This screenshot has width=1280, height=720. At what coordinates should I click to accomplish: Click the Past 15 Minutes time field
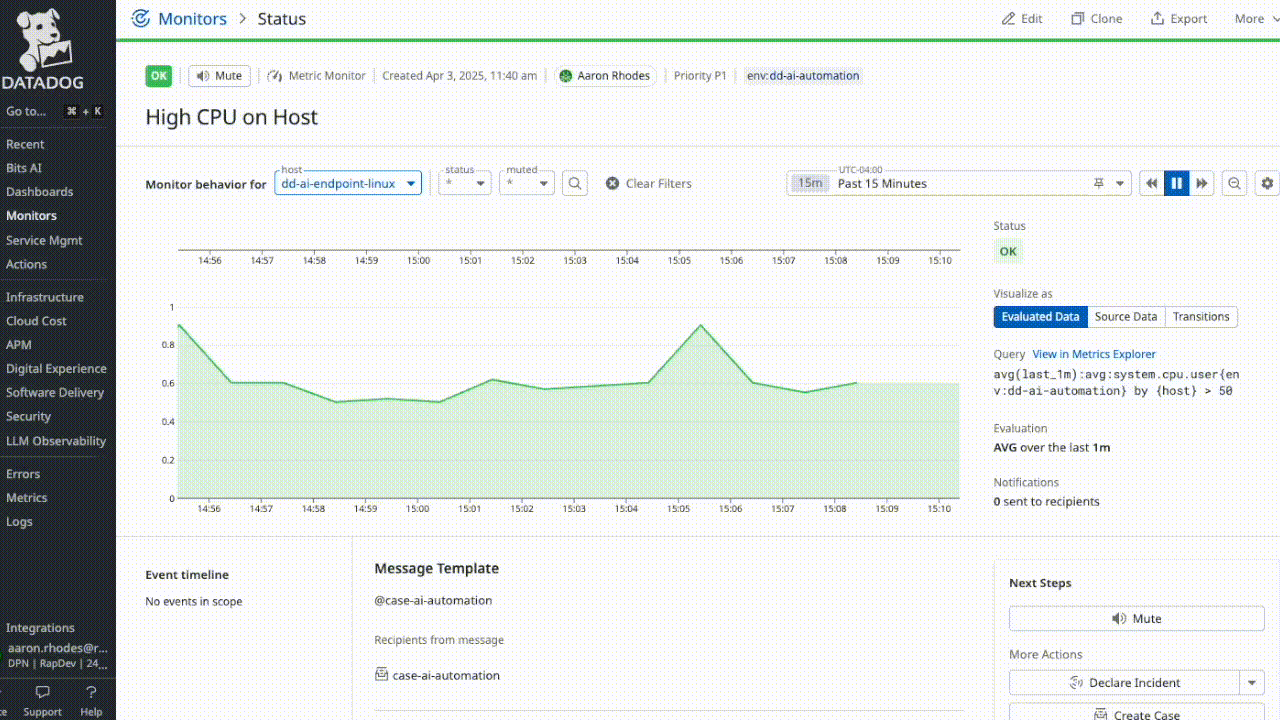click(x=960, y=184)
